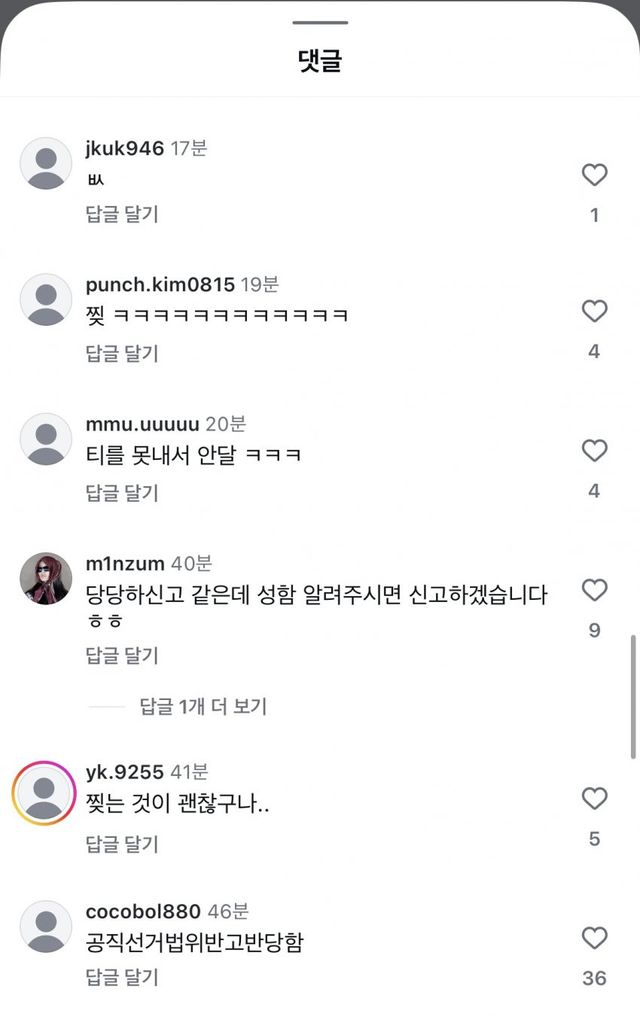Click the comments scrollbar on right edge

633,696
